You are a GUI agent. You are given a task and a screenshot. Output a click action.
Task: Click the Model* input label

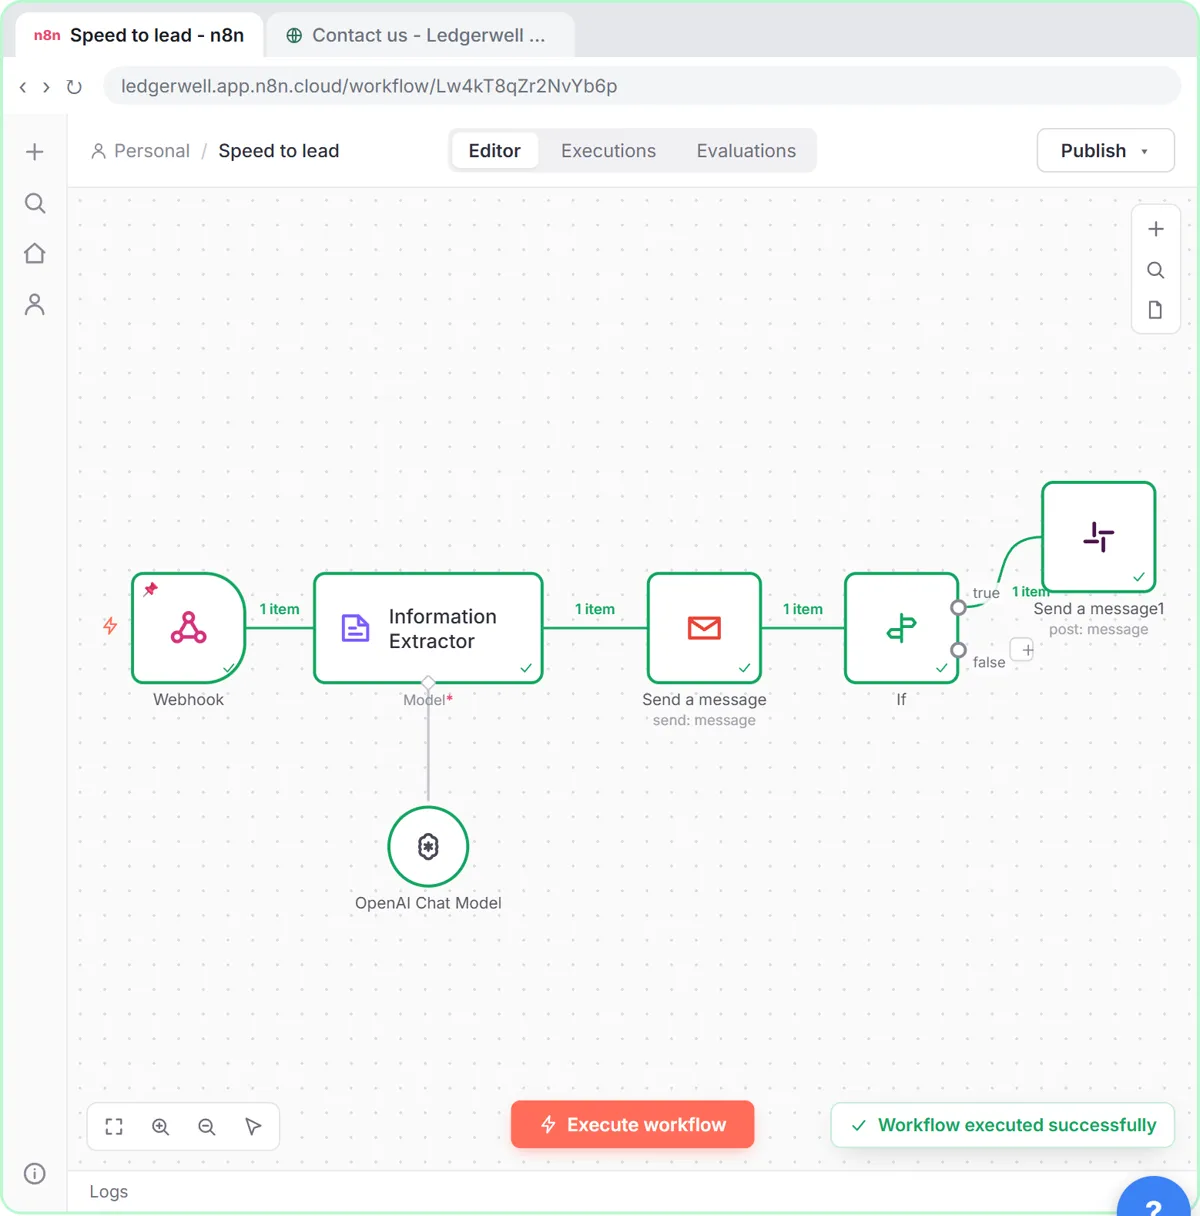(x=428, y=700)
